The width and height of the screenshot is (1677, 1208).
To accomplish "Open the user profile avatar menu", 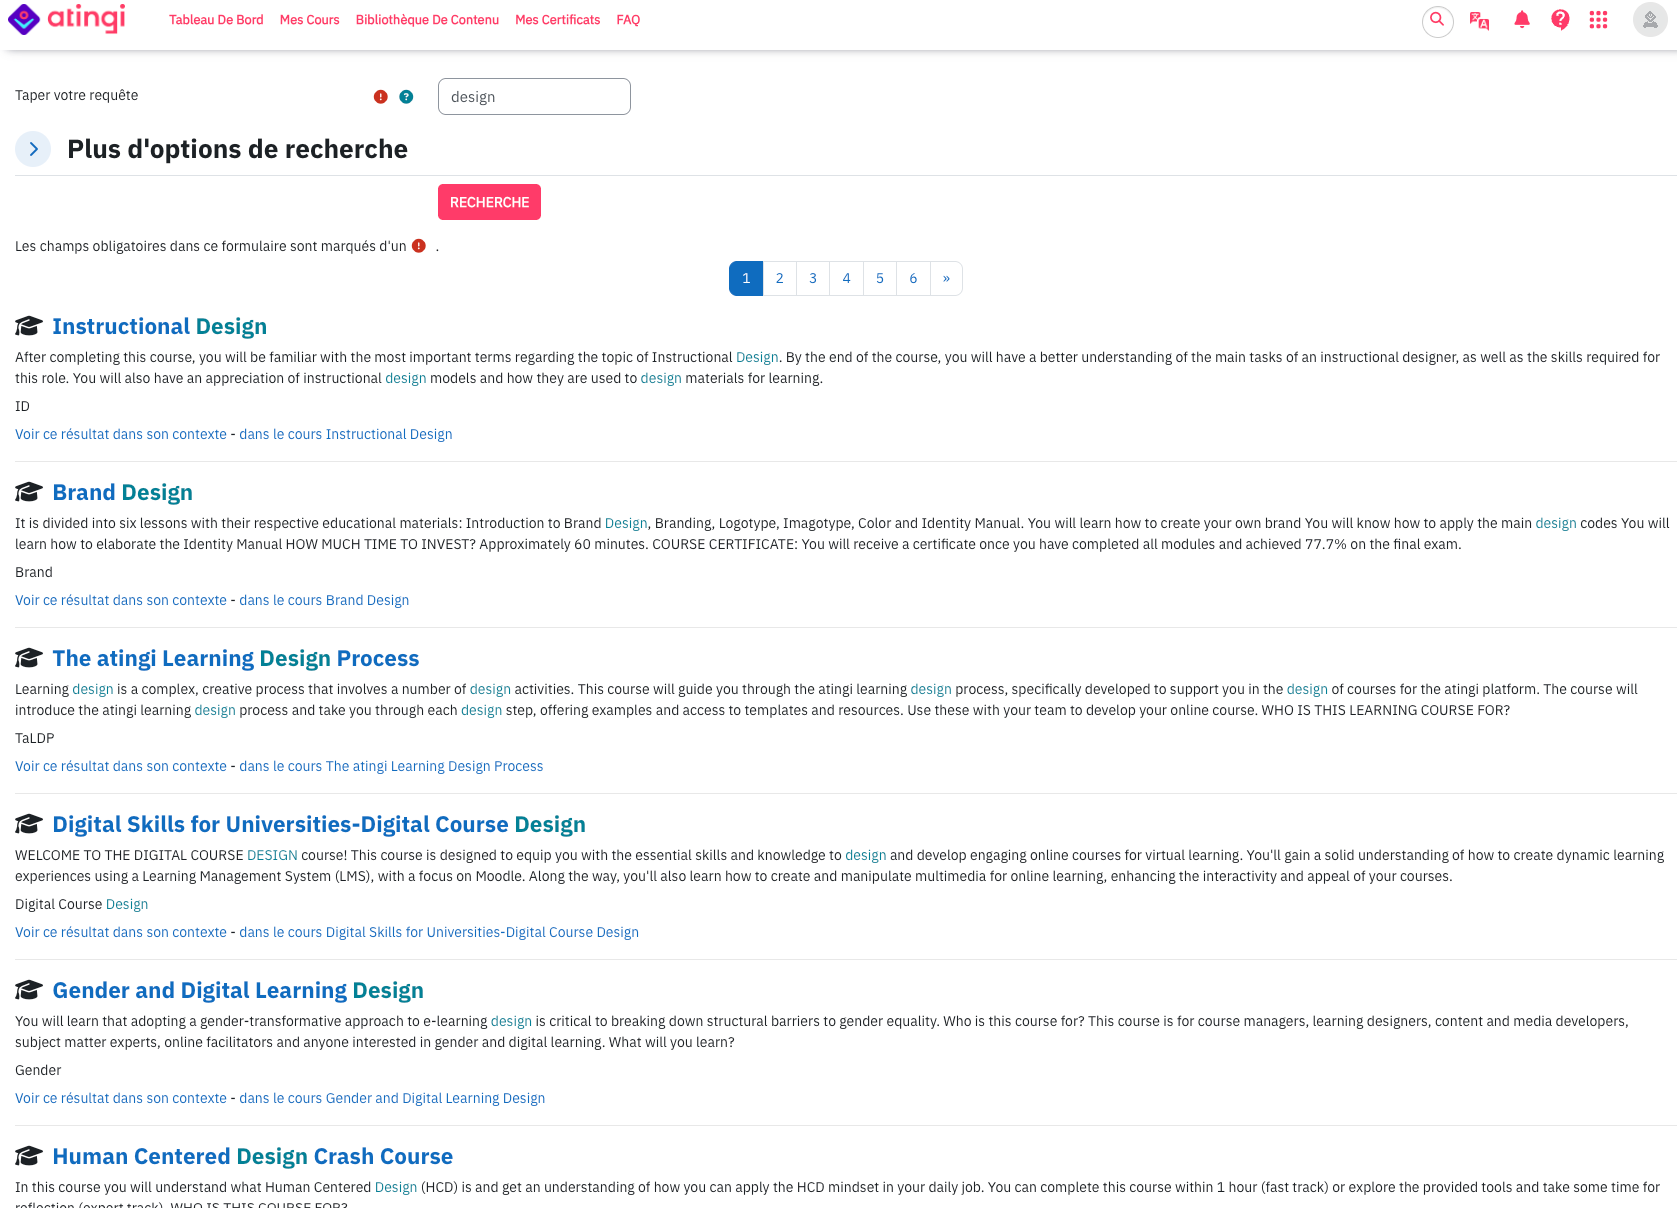I will coord(1649,20).
